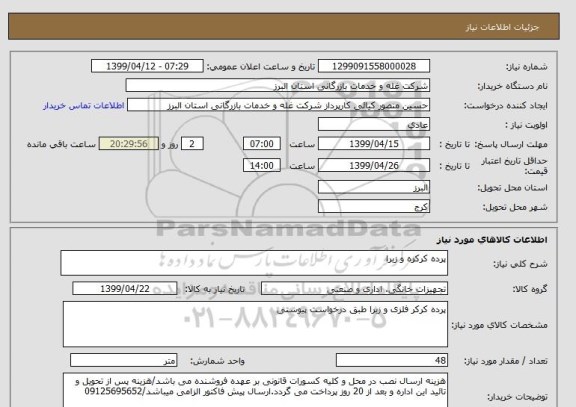Click the label نام دستگاه خریدار
The height and width of the screenshot is (407, 576).
point(512,86)
